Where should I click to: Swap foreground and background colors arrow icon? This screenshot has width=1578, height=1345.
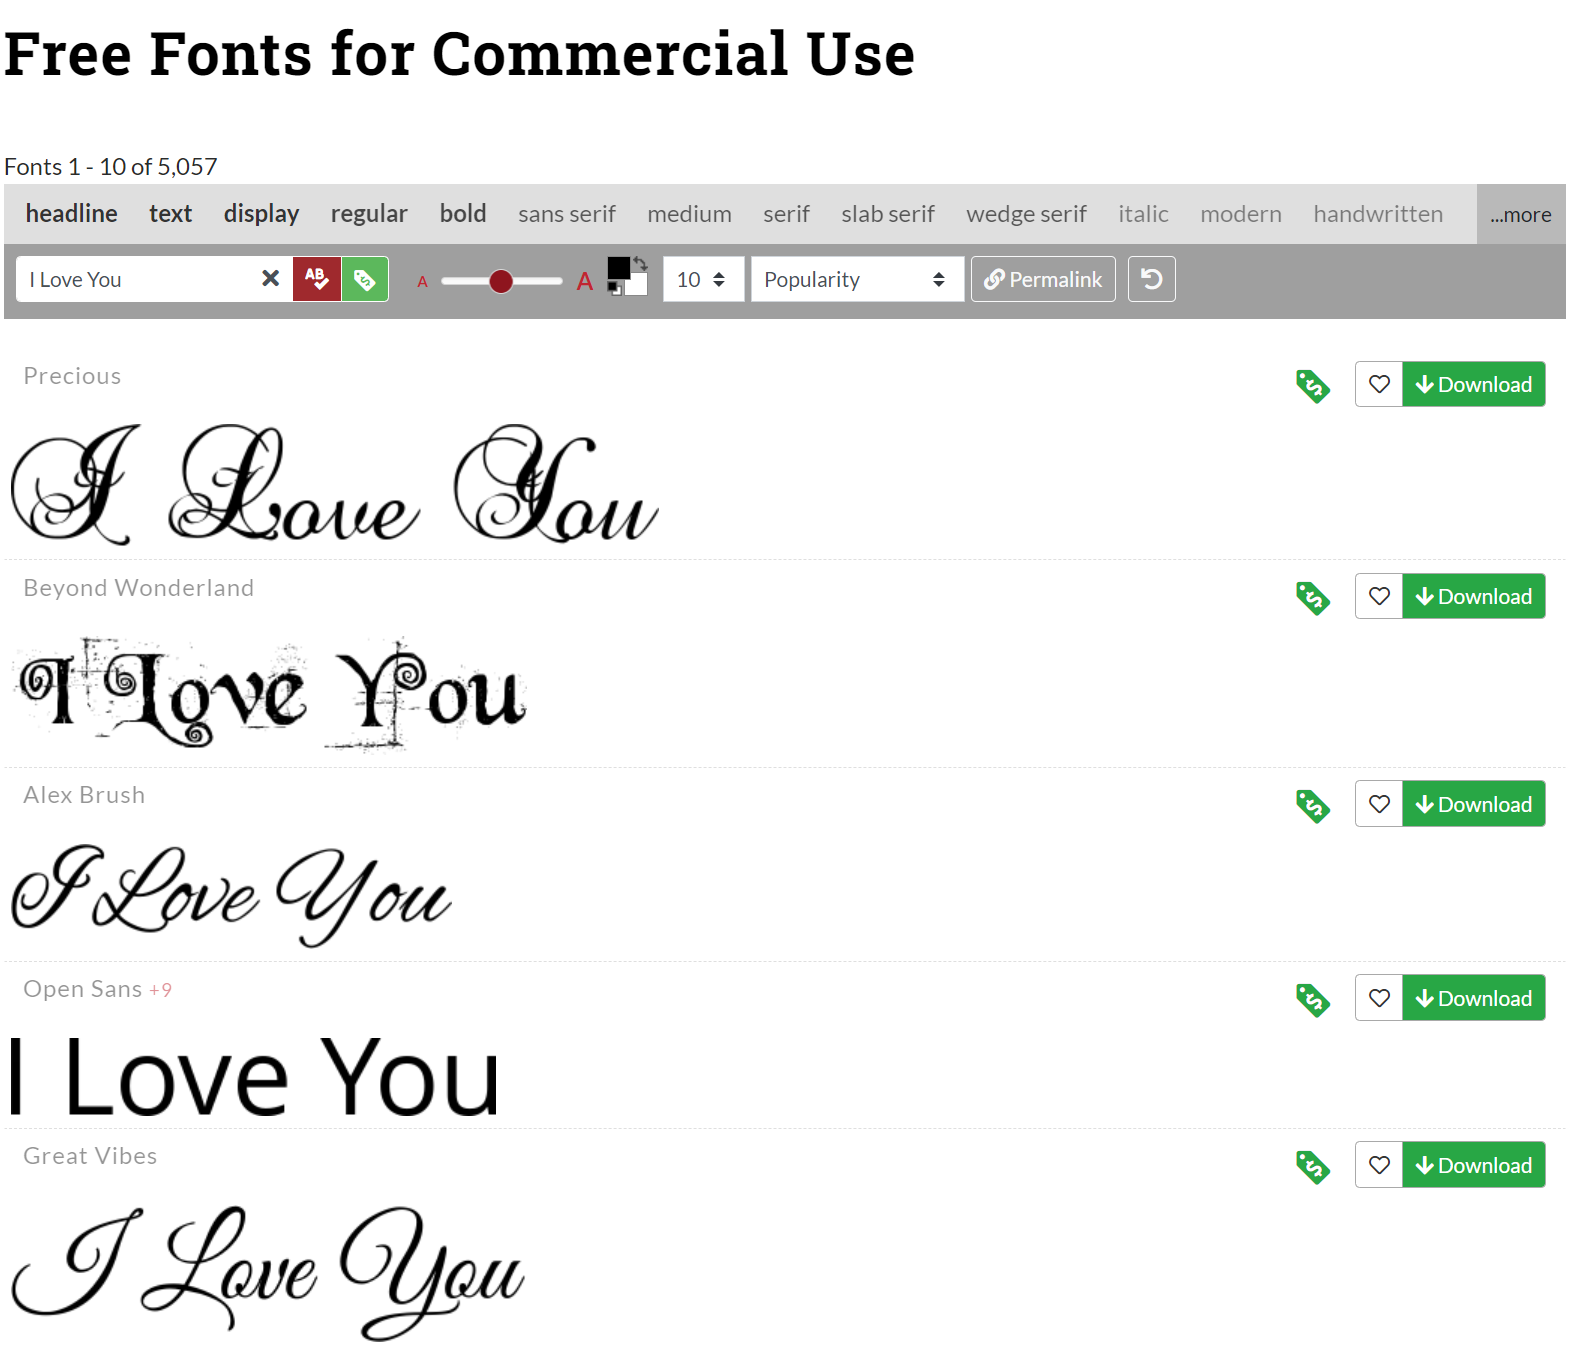point(640,264)
